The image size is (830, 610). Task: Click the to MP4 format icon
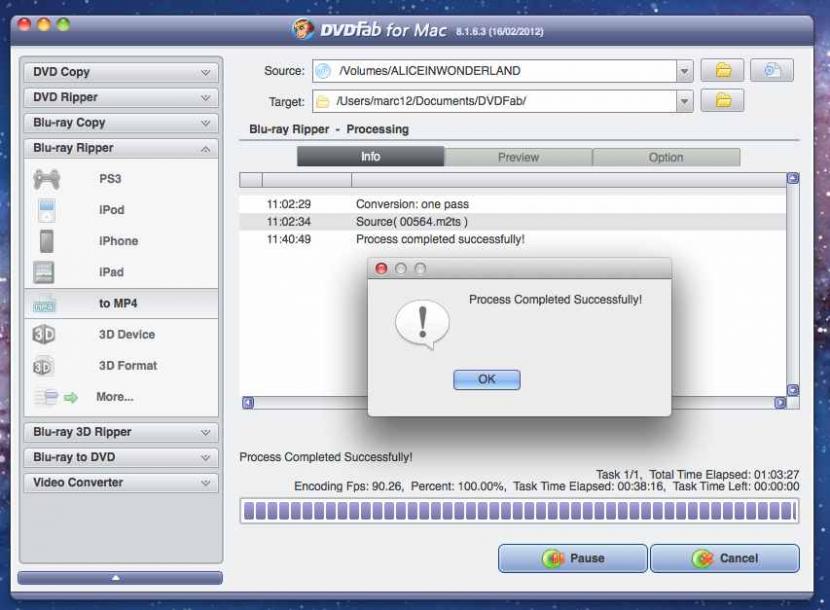(x=44, y=304)
